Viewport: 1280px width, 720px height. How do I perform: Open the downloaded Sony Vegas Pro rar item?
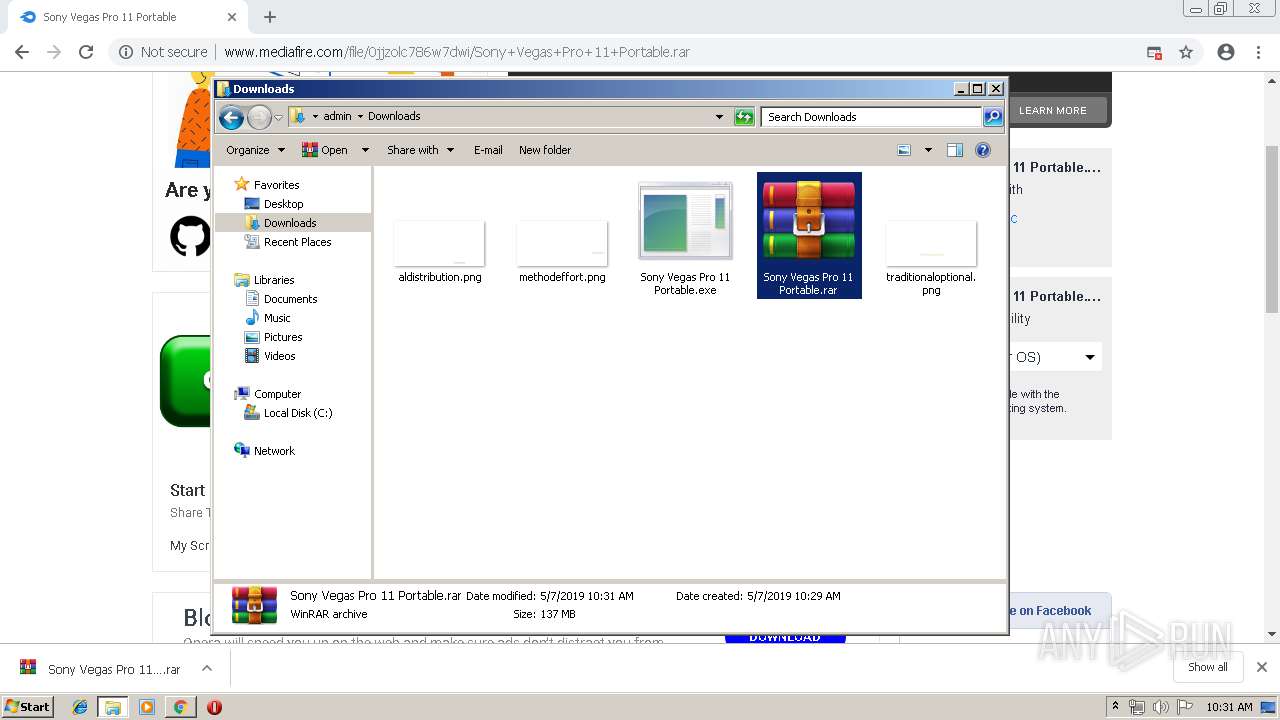[x=100, y=669]
